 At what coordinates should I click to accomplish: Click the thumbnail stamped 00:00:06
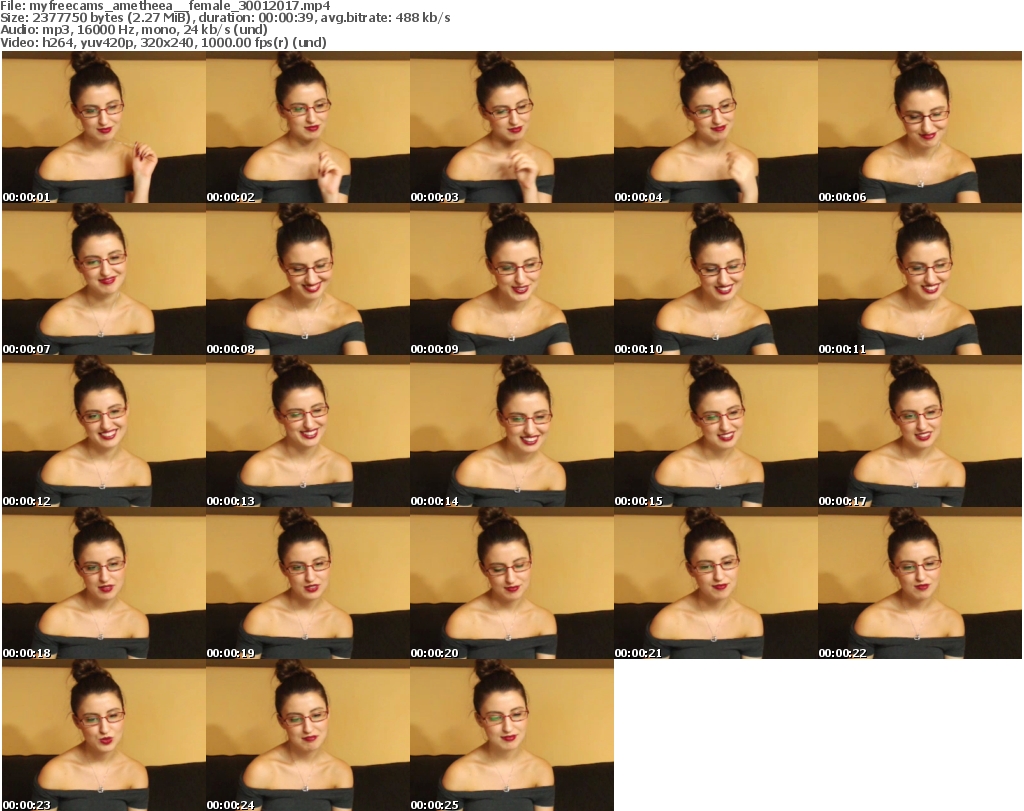(x=920, y=127)
